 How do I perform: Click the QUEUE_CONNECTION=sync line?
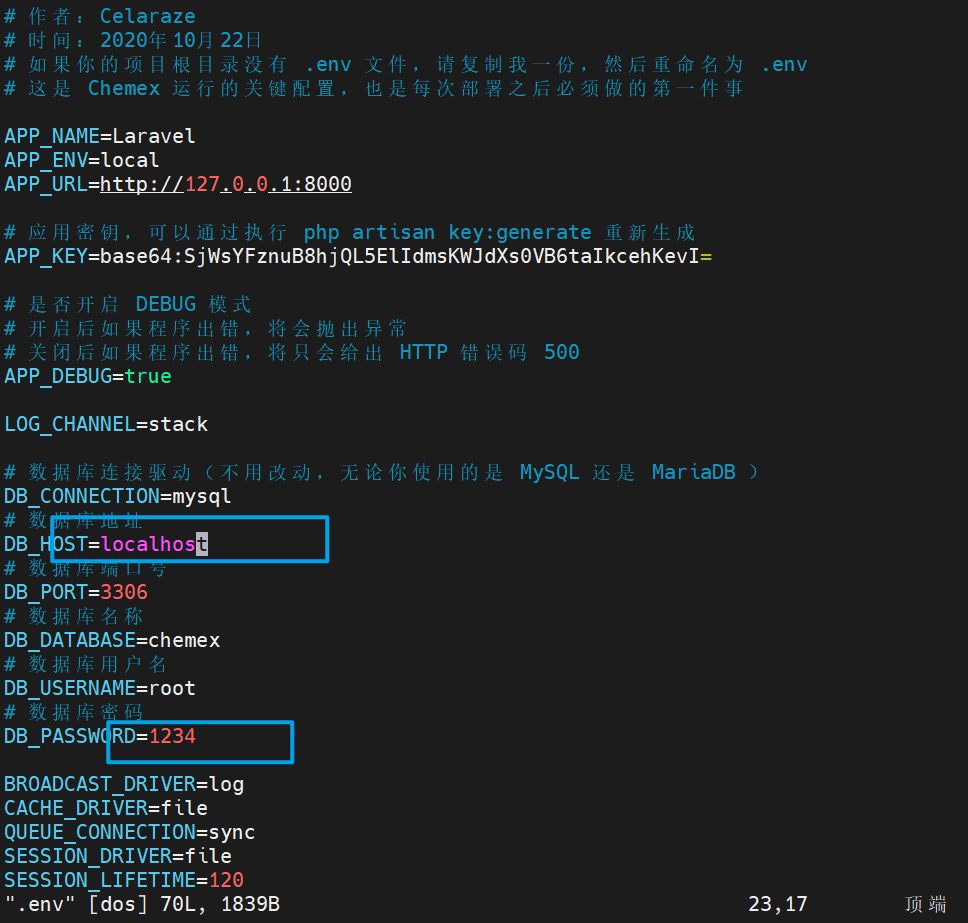pyautogui.click(x=130, y=833)
